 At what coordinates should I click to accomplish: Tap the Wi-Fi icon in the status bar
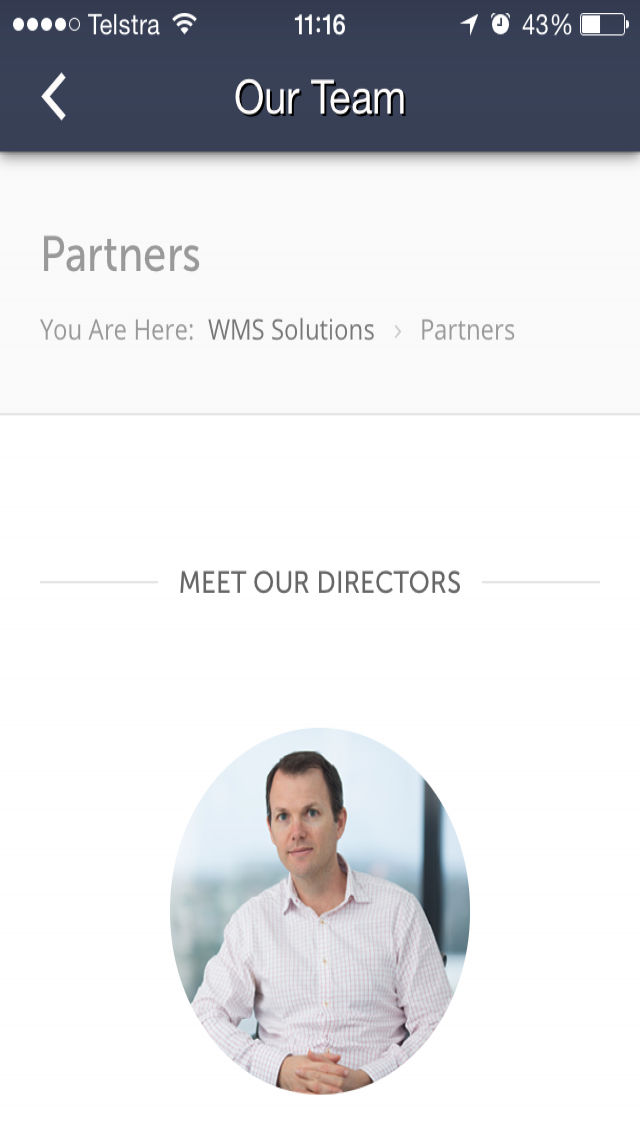(x=185, y=25)
